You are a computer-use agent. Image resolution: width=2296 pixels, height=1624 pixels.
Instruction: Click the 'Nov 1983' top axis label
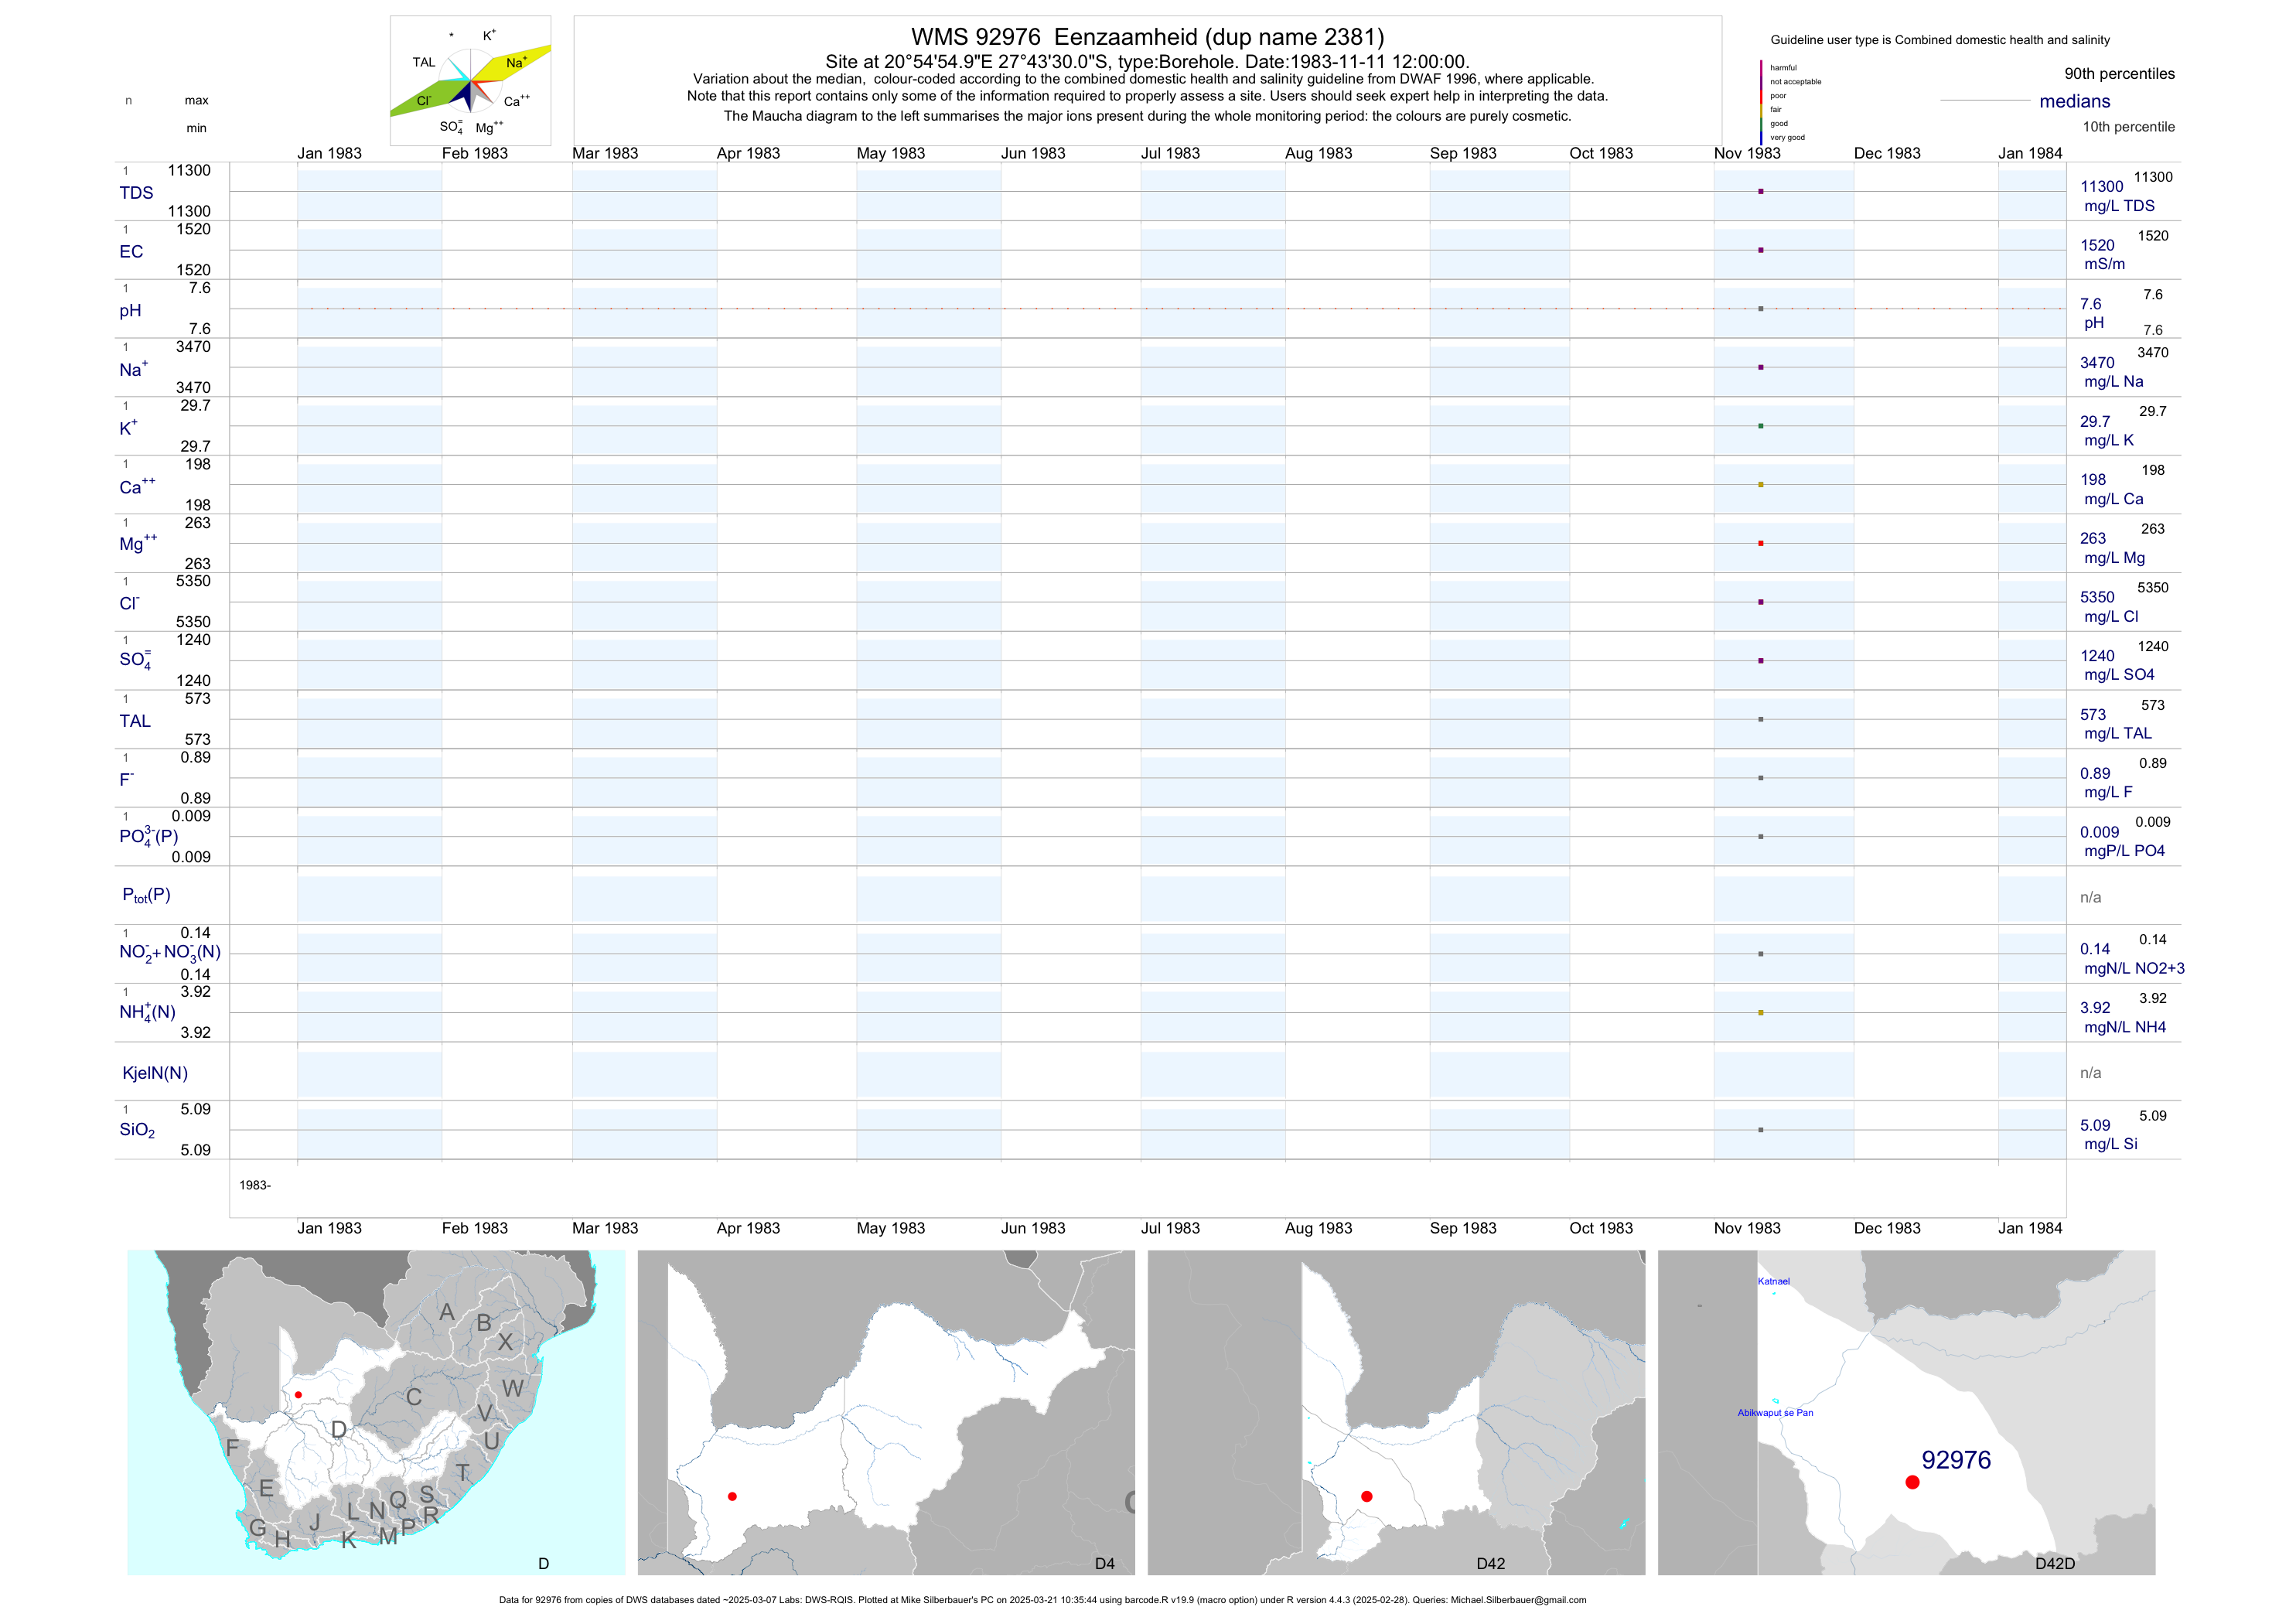[x=1746, y=153]
